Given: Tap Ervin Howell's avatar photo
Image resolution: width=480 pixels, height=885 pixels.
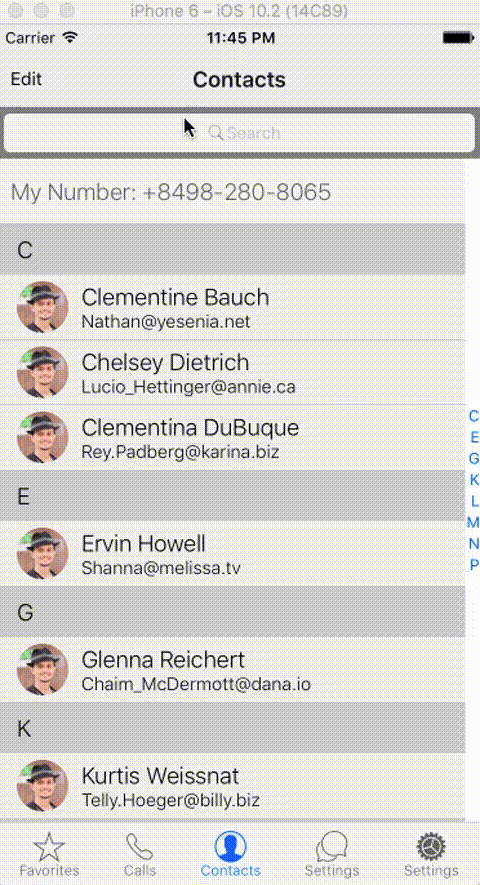Looking at the screenshot, I should tap(42, 553).
